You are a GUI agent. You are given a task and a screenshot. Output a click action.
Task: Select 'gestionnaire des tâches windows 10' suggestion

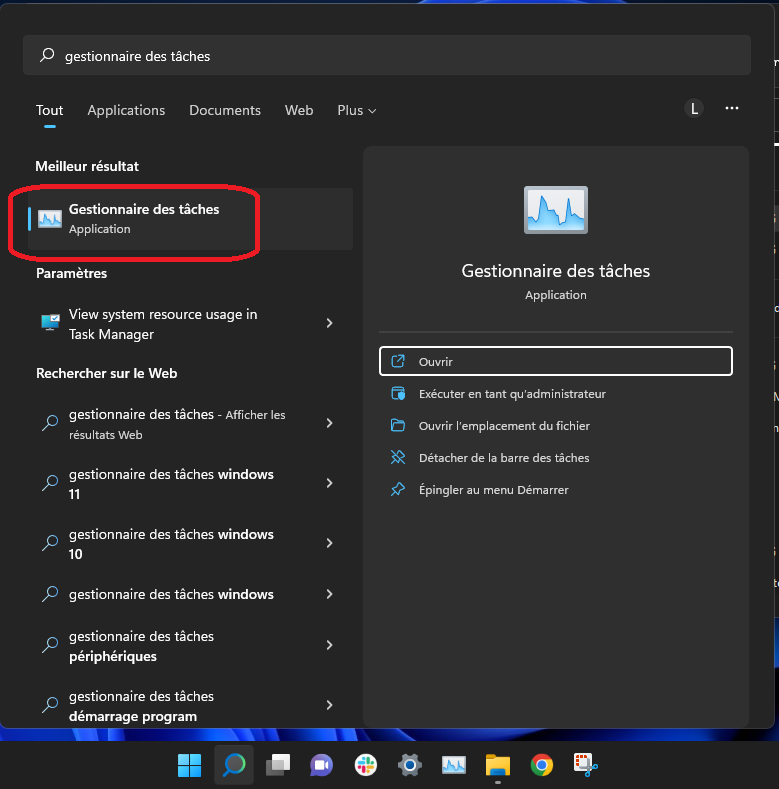click(171, 544)
